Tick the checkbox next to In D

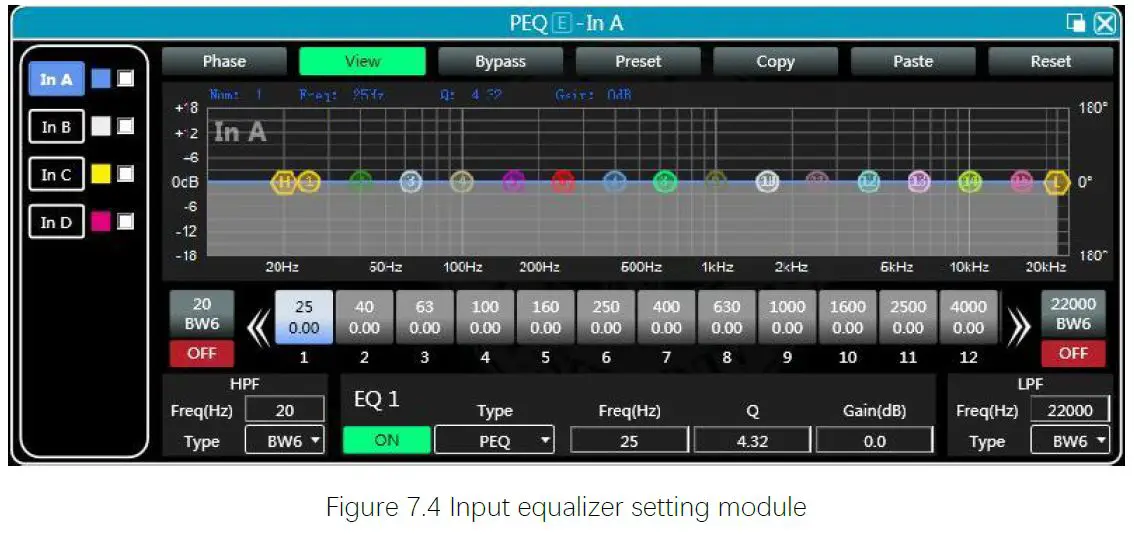[126, 221]
